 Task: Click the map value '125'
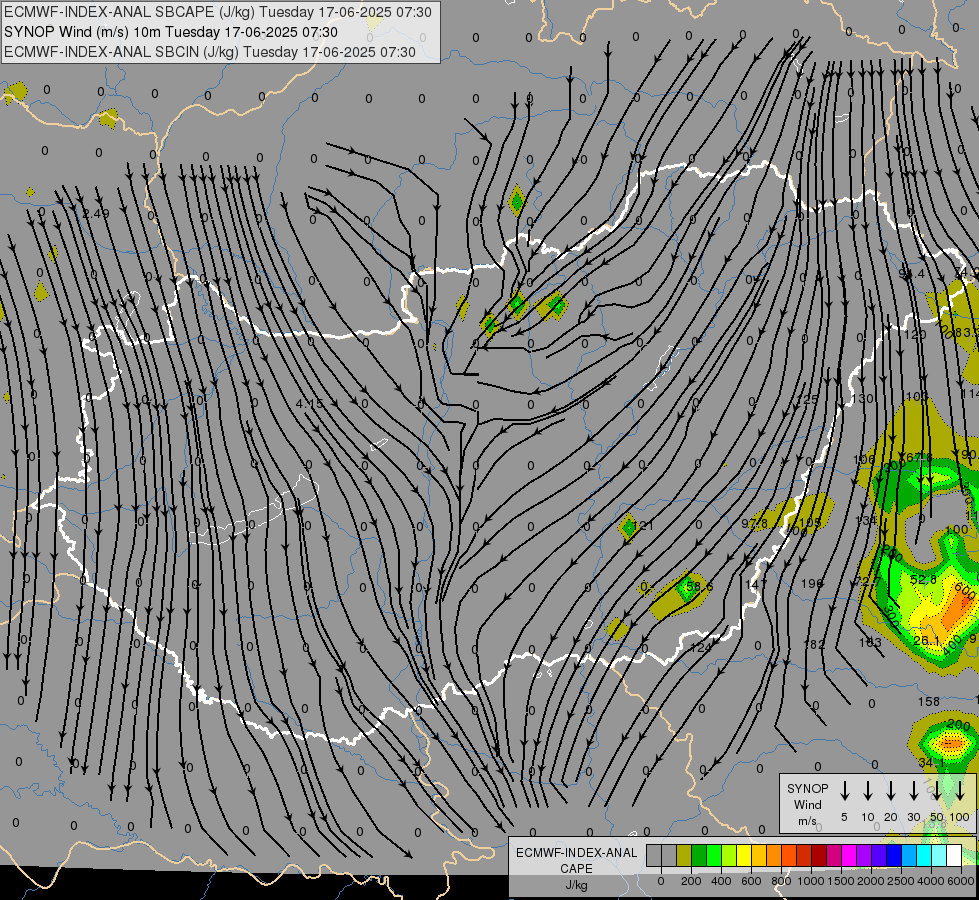tap(807, 399)
